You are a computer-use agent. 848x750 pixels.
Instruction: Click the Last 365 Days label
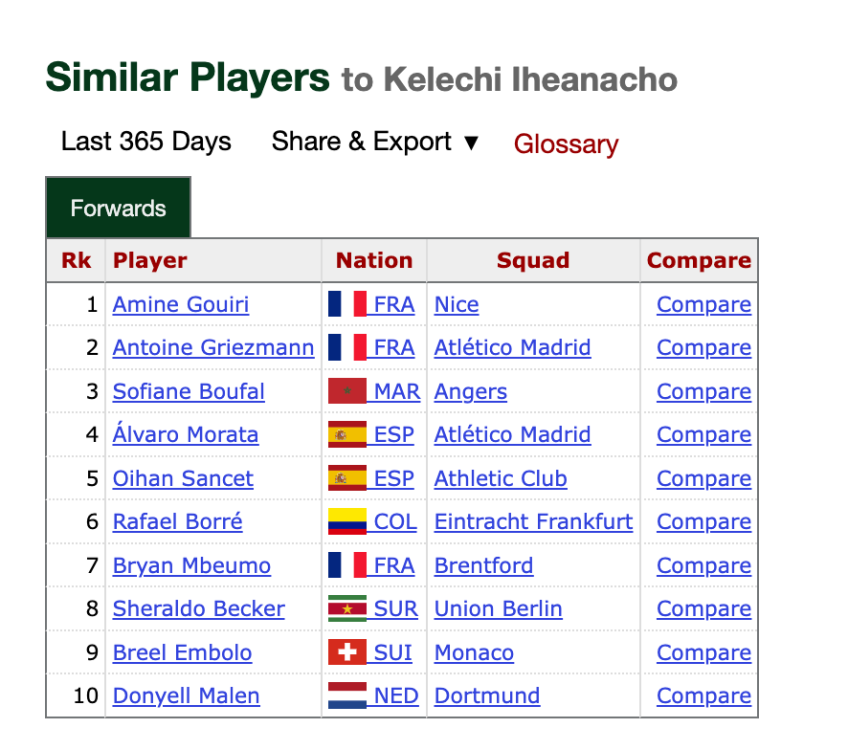tap(146, 142)
